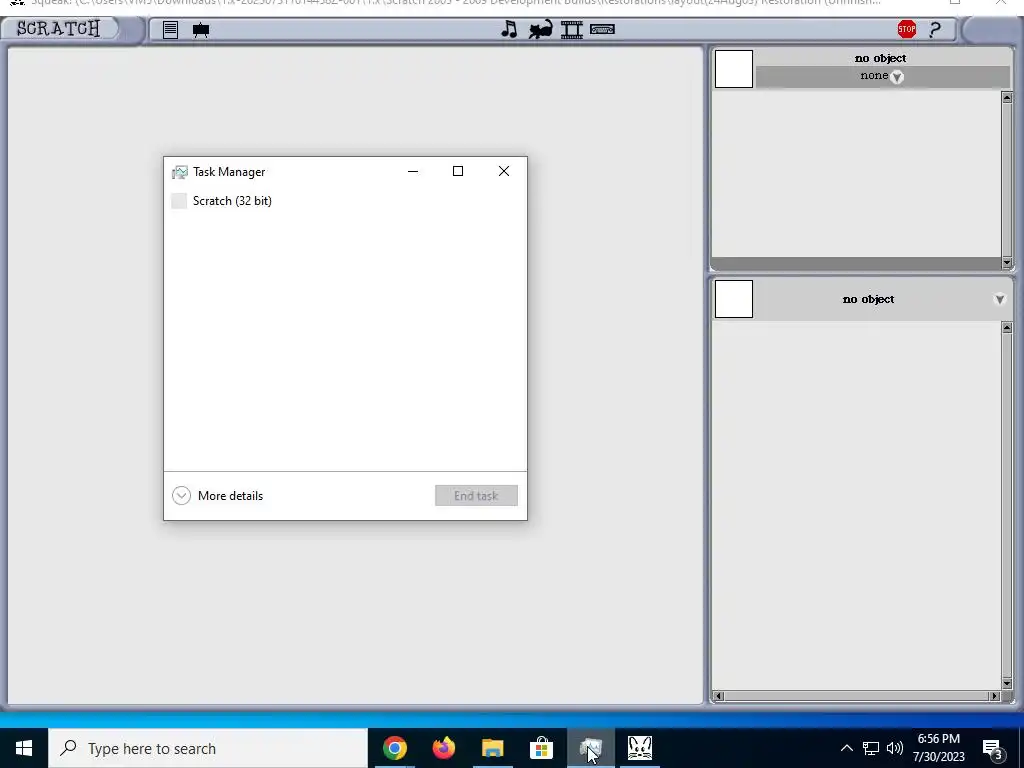Open the scripts list icon in Scratch toolbar
The height and width of the screenshot is (768, 1024).
click(170, 29)
